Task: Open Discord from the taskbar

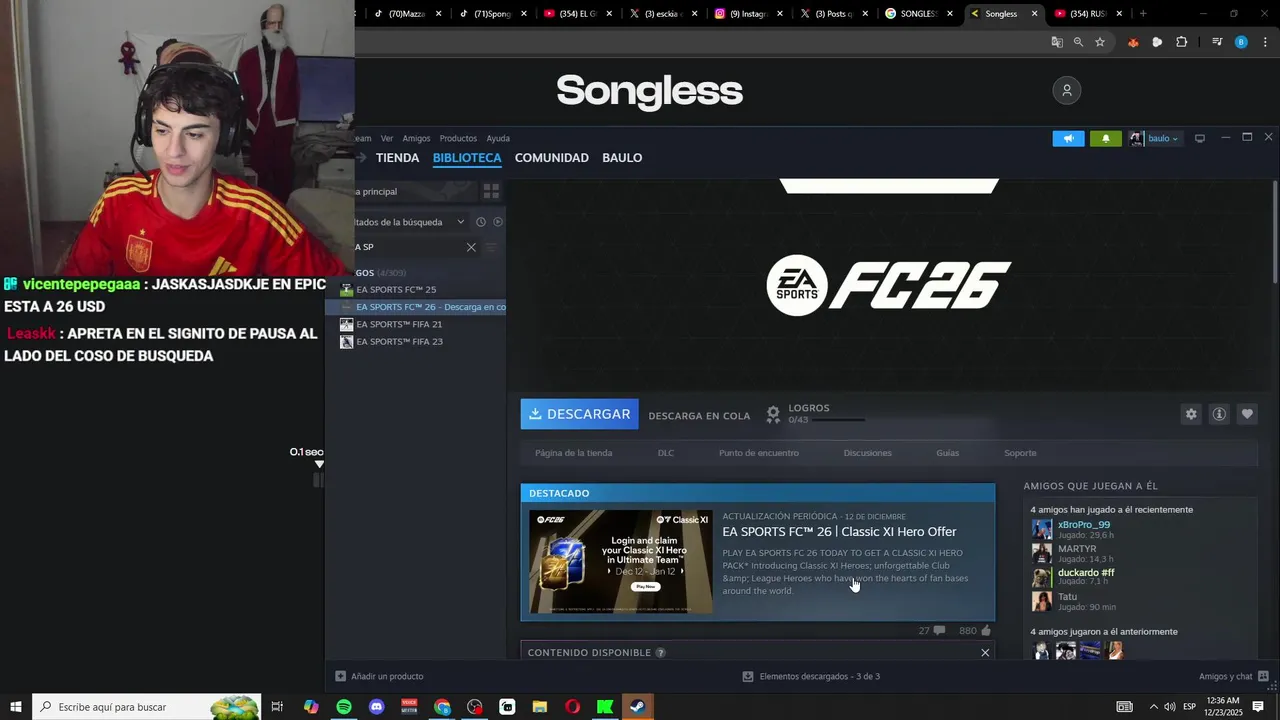Action: (x=376, y=707)
